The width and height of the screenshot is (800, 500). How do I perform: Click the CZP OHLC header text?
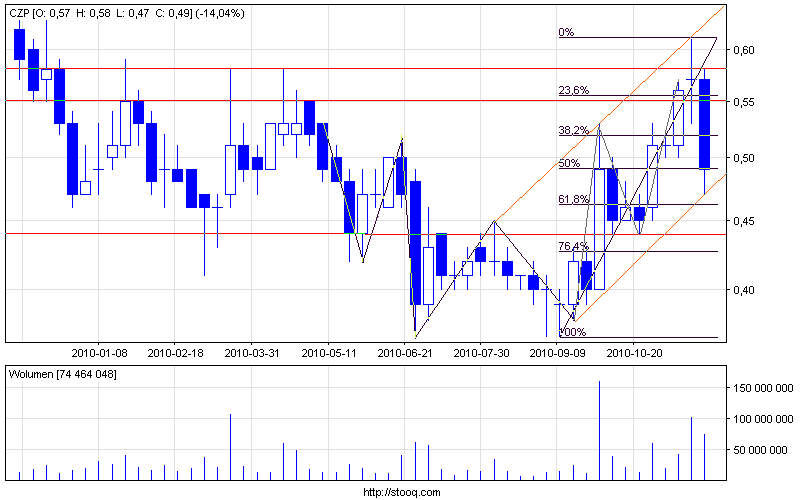[127, 13]
